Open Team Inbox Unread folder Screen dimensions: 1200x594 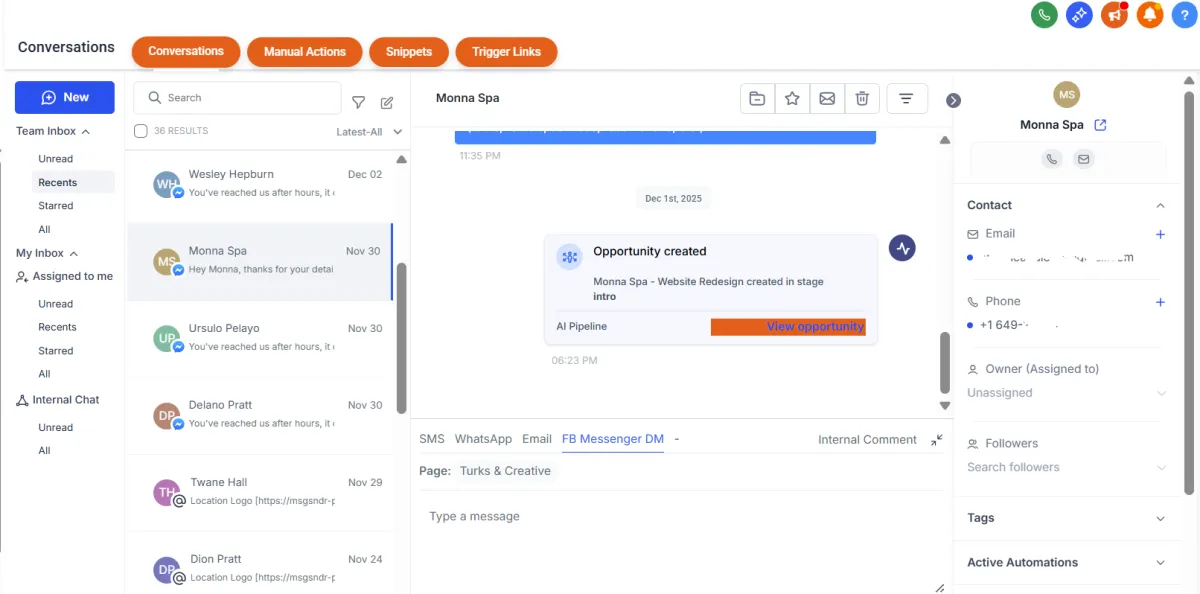[x=56, y=159]
